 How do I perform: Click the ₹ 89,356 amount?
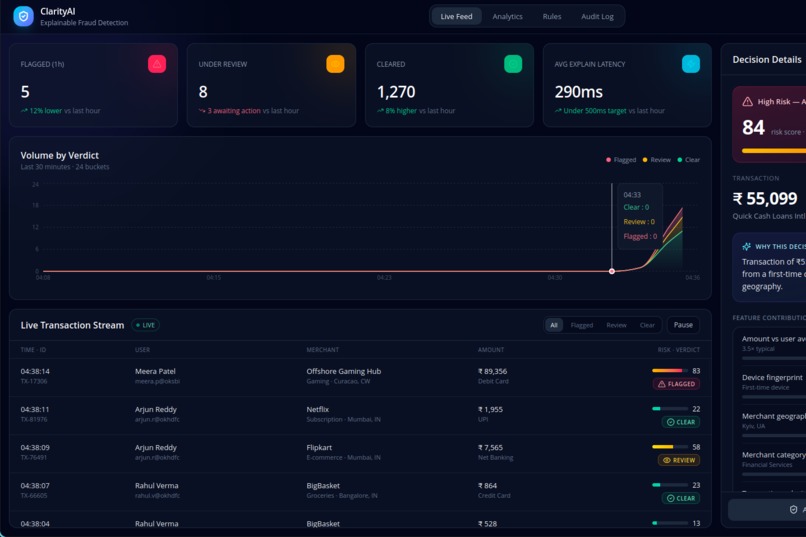[x=492, y=371]
